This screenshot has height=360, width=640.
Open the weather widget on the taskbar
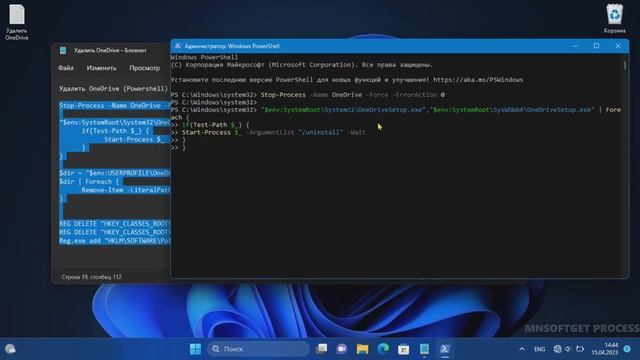(10, 349)
